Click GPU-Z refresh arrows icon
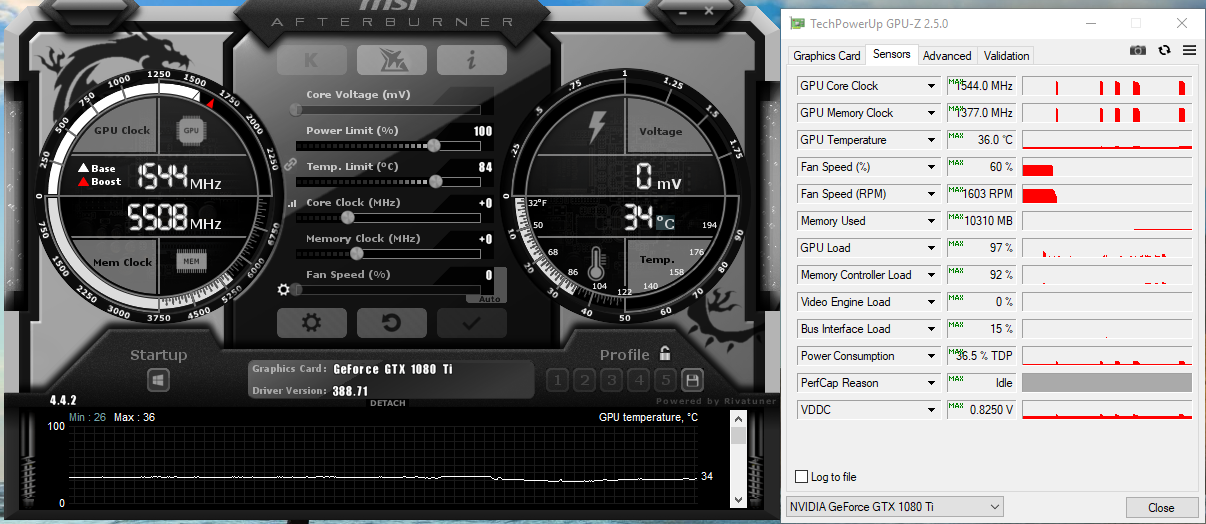The height and width of the screenshot is (524, 1206). tap(1164, 50)
